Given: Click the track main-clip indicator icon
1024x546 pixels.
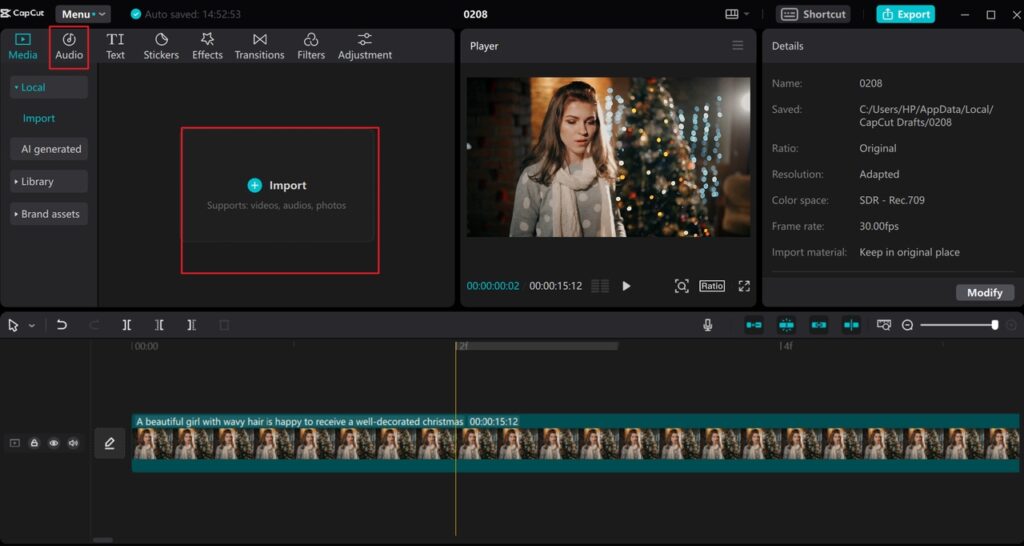Looking at the screenshot, I should tap(14, 443).
